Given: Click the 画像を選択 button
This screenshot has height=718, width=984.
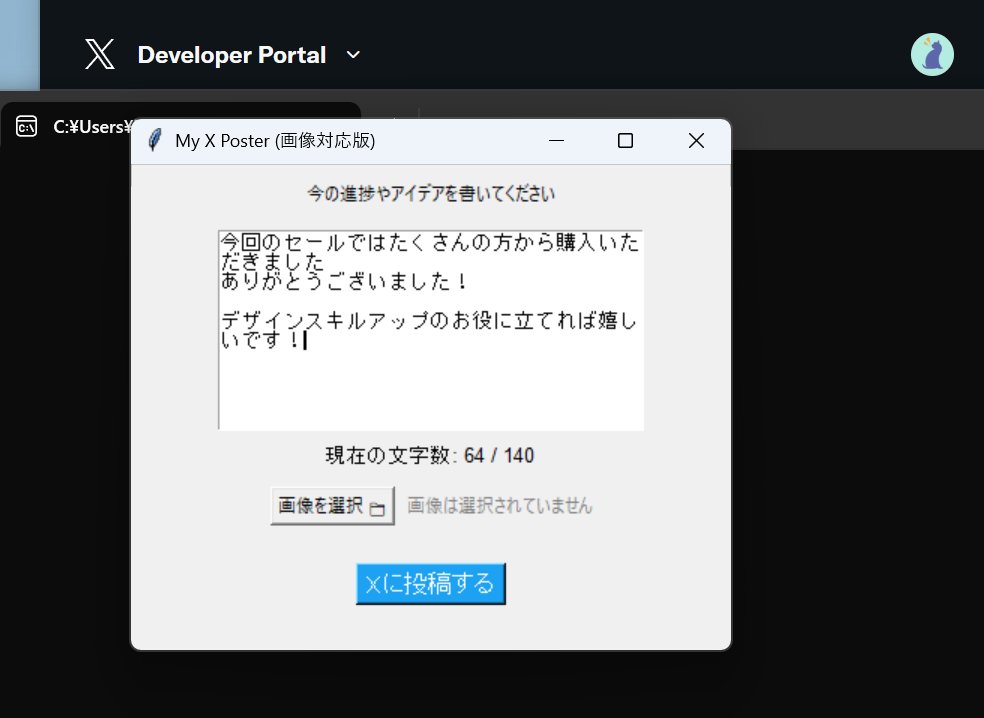Looking at the screenshot, I should click(x=332, y=505).
